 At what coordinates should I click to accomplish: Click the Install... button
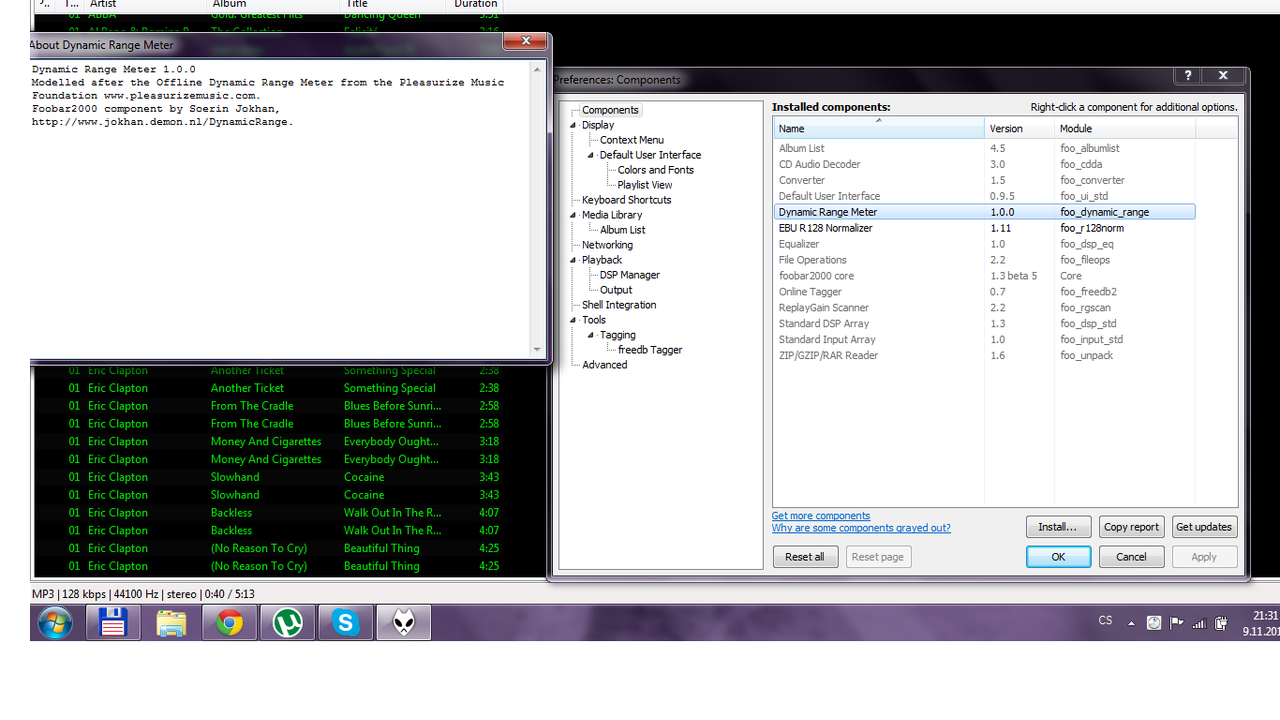coord(1058,527)
